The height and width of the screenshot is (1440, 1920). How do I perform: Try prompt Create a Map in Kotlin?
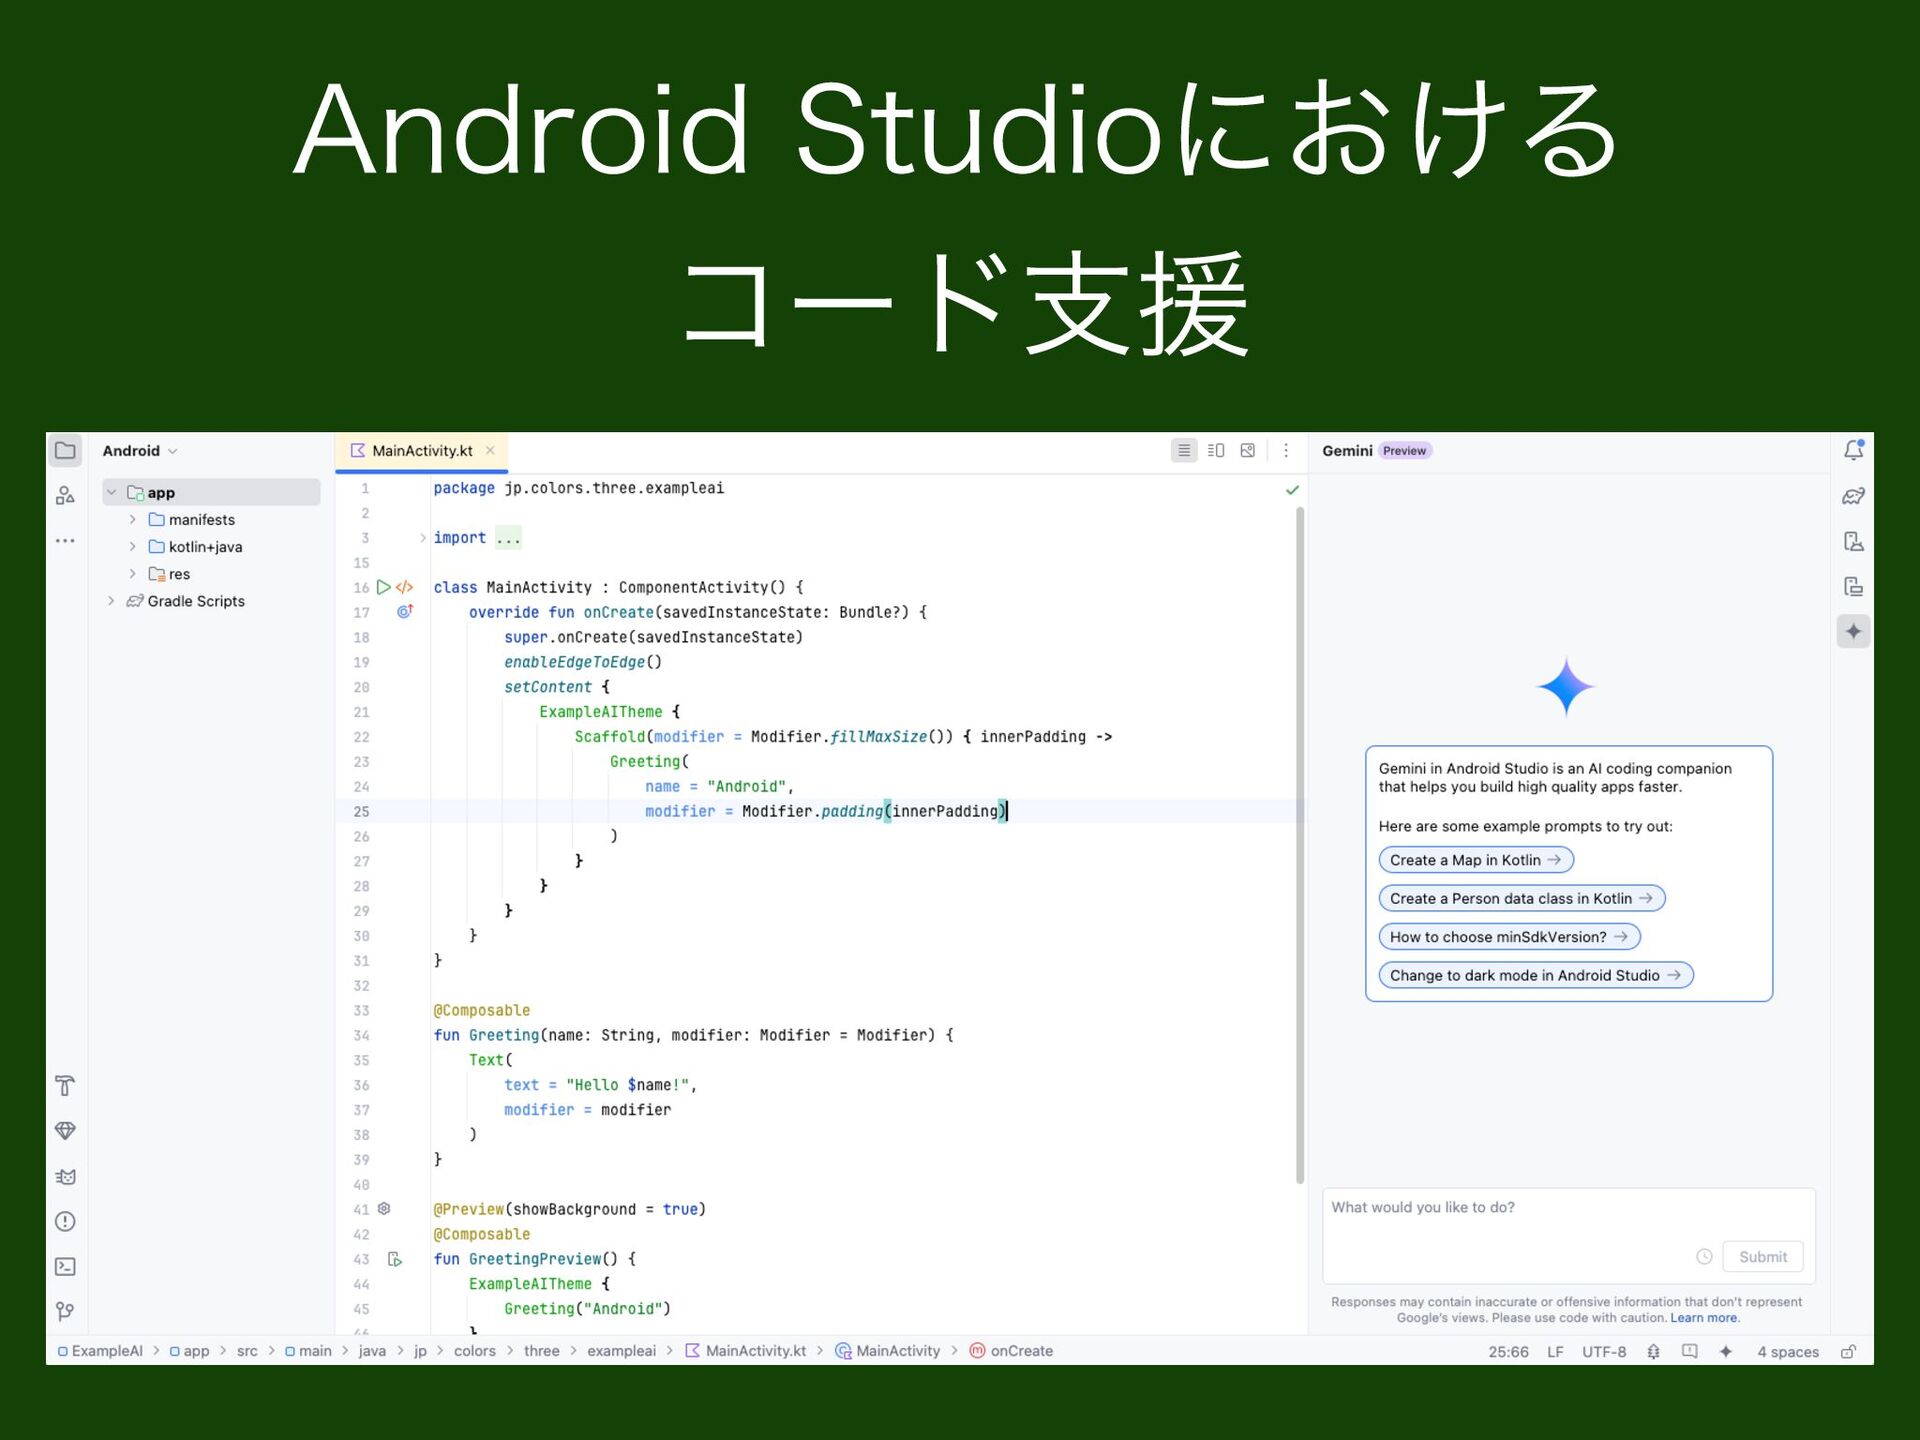(x=1476, y=860)
